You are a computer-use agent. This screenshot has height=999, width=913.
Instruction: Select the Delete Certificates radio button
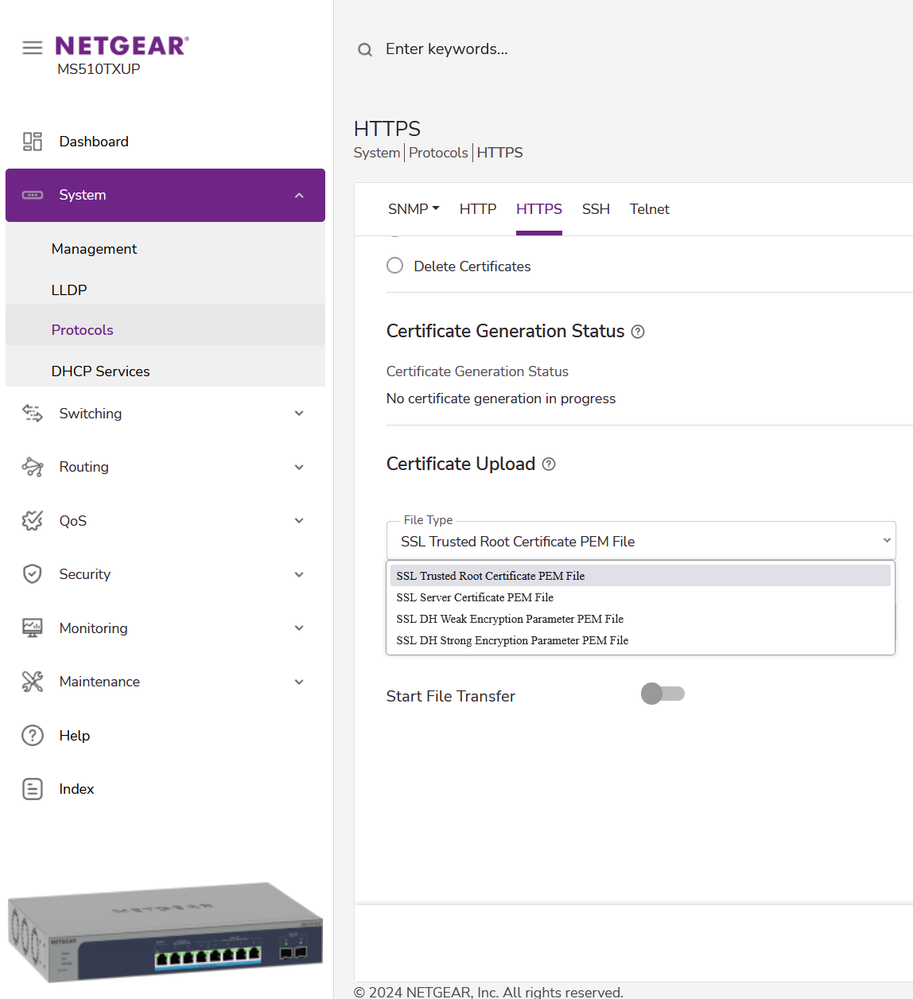coord(395,266)
